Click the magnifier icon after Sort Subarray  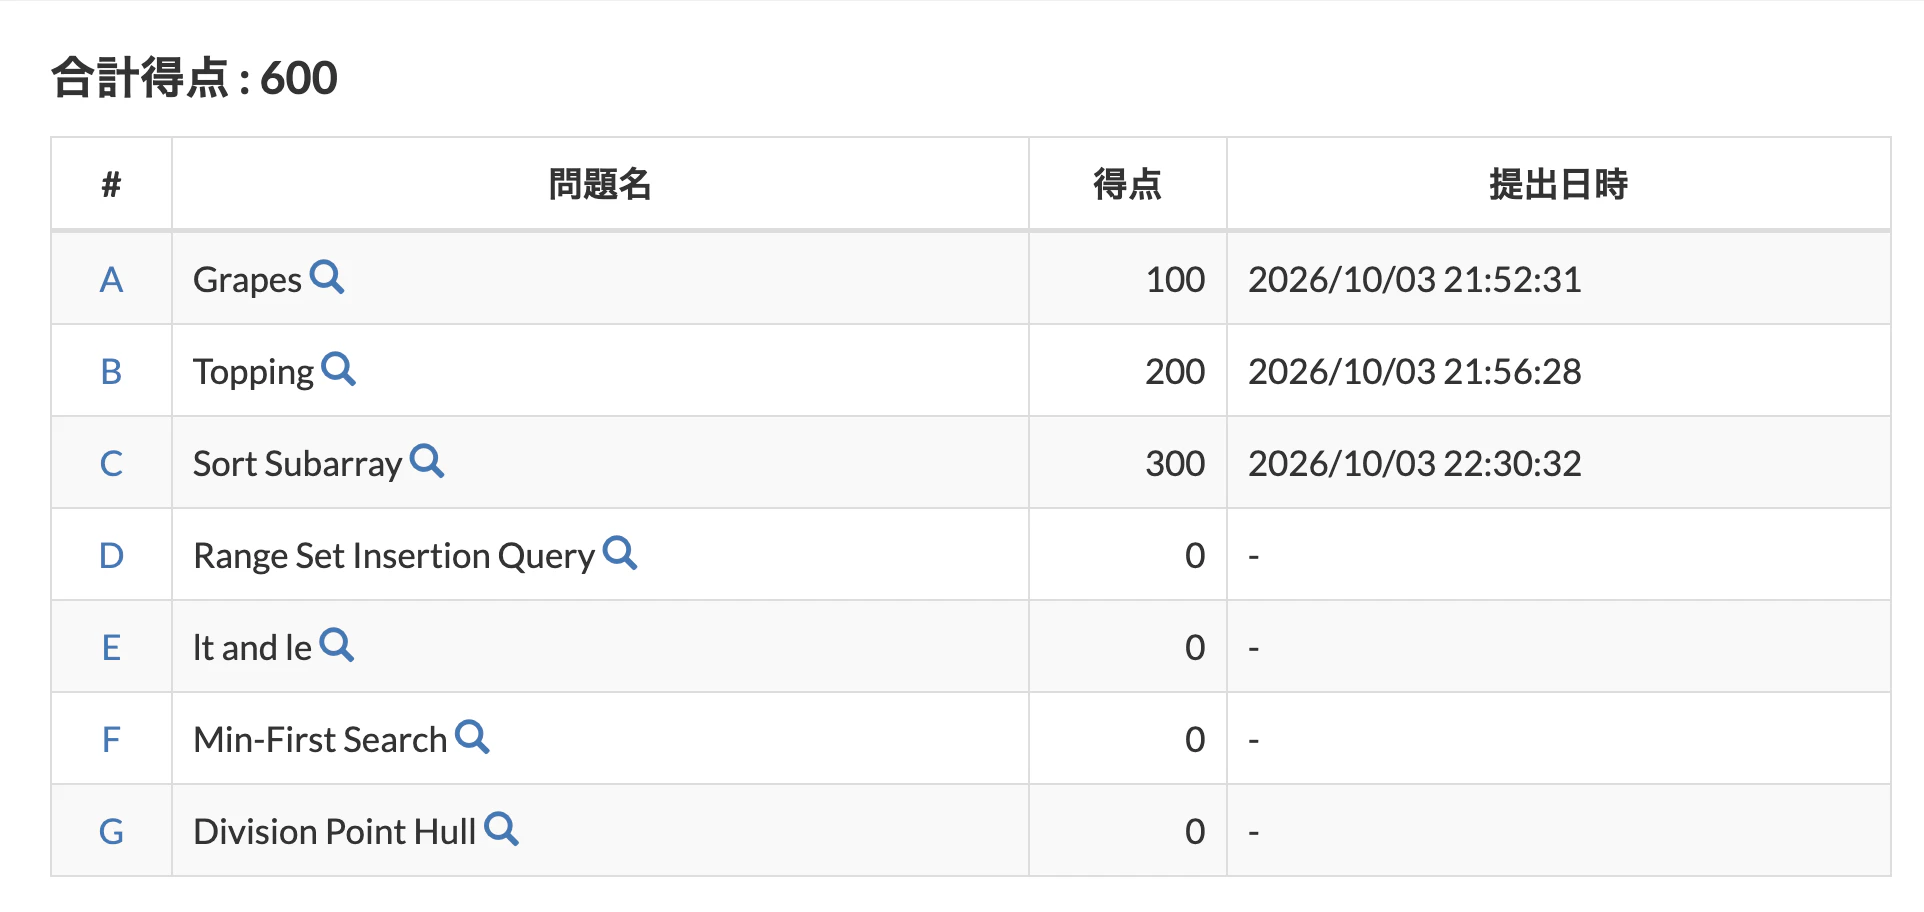coord(427,461)
